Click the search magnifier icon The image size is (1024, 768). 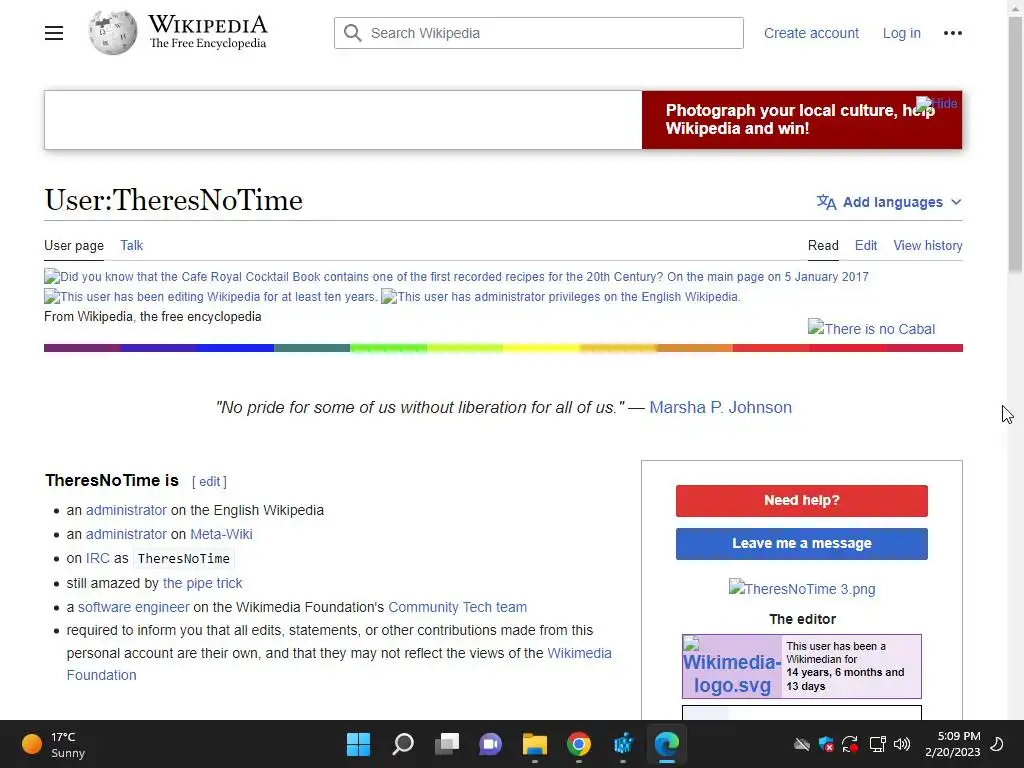tap(353, 33)
